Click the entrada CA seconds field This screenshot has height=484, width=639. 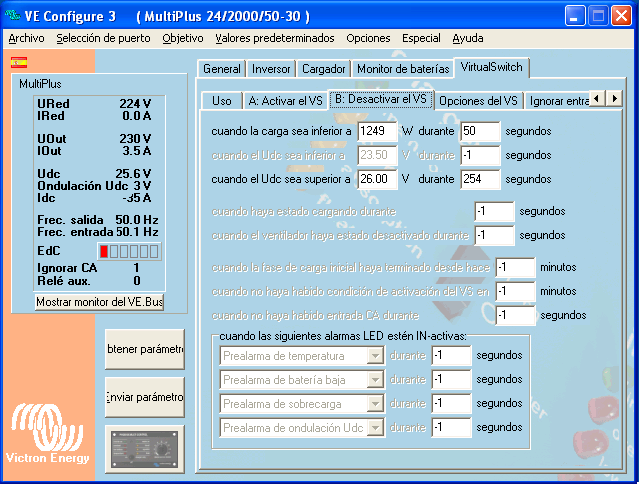pyautogui.click(x=515, y=315)
